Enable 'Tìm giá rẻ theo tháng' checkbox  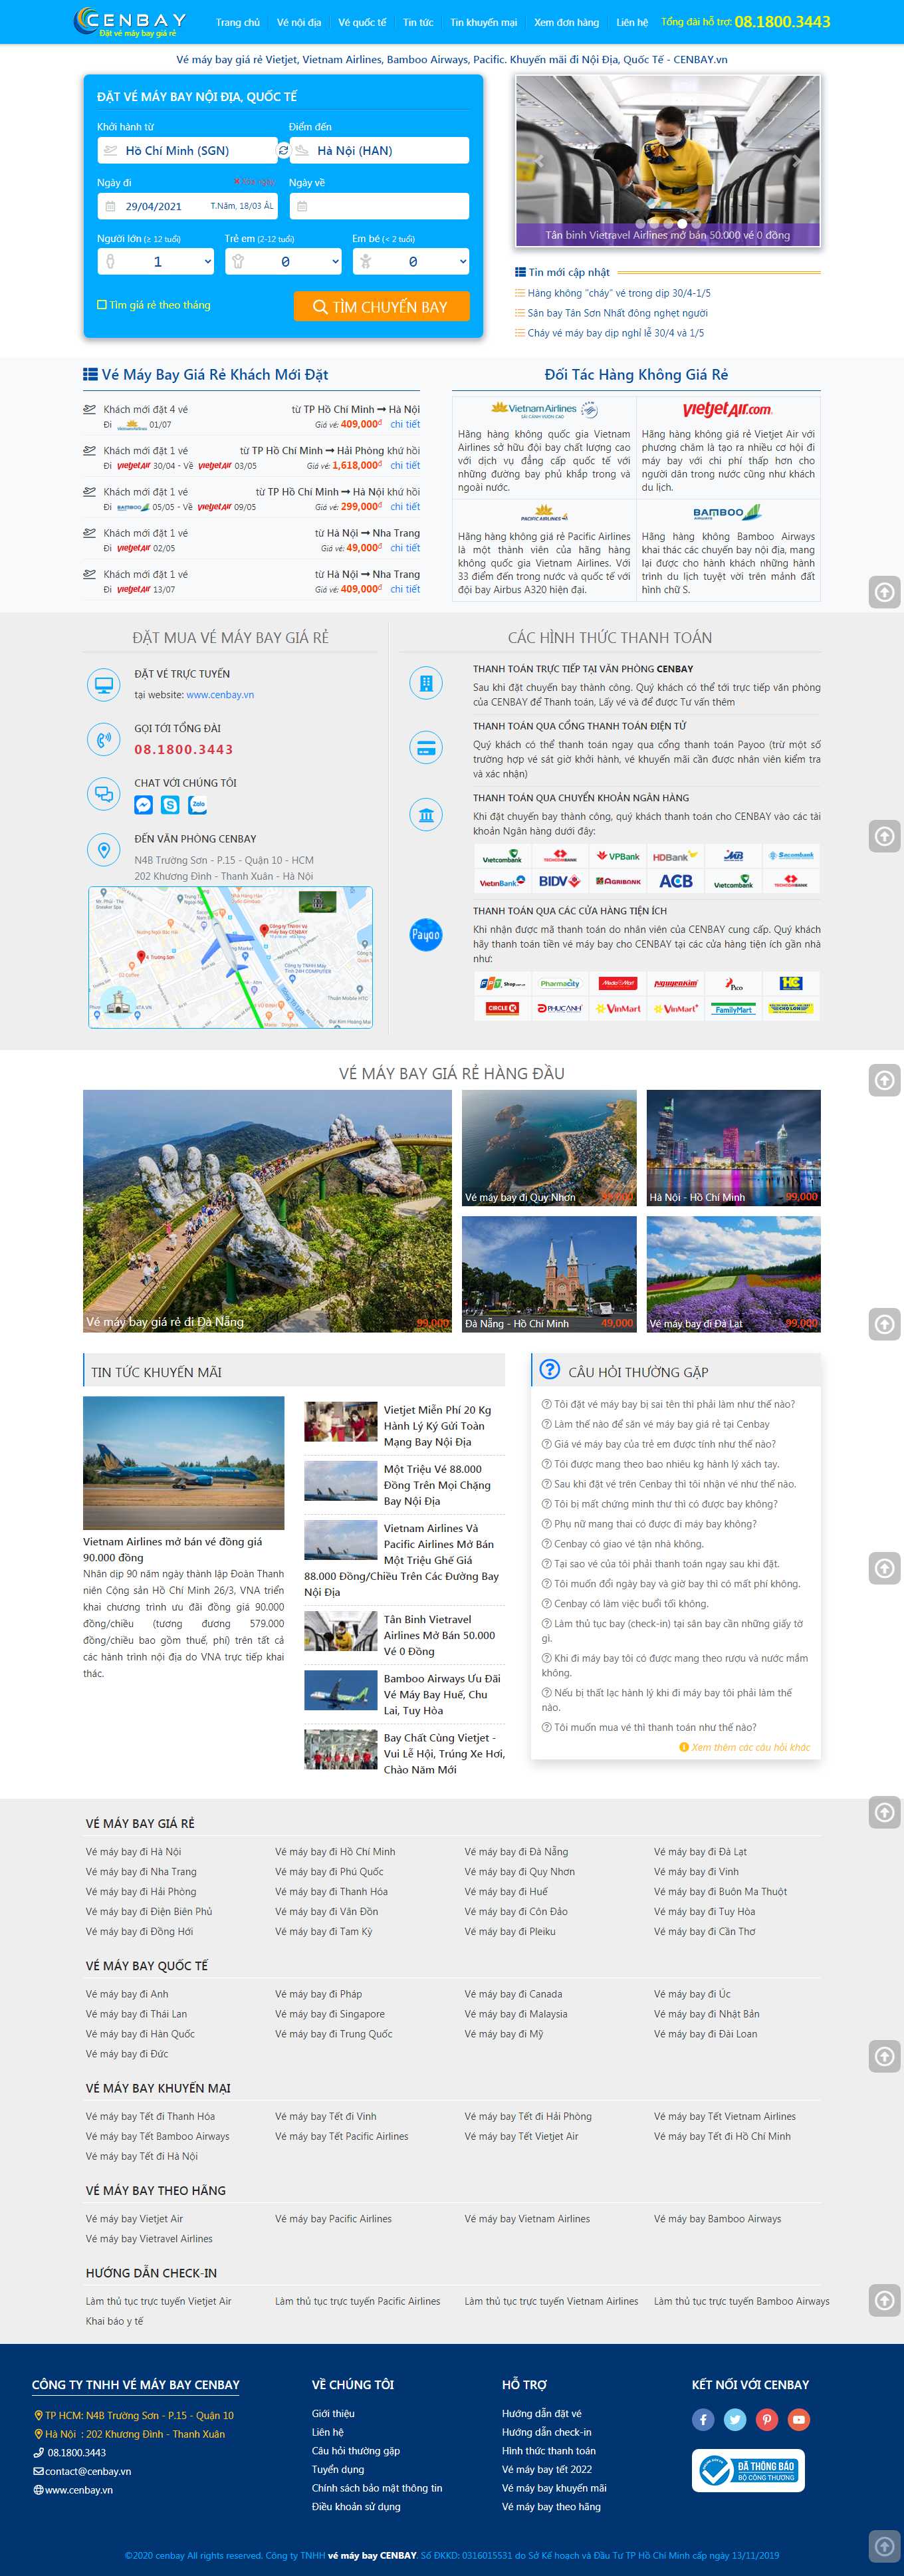(102, 305)
